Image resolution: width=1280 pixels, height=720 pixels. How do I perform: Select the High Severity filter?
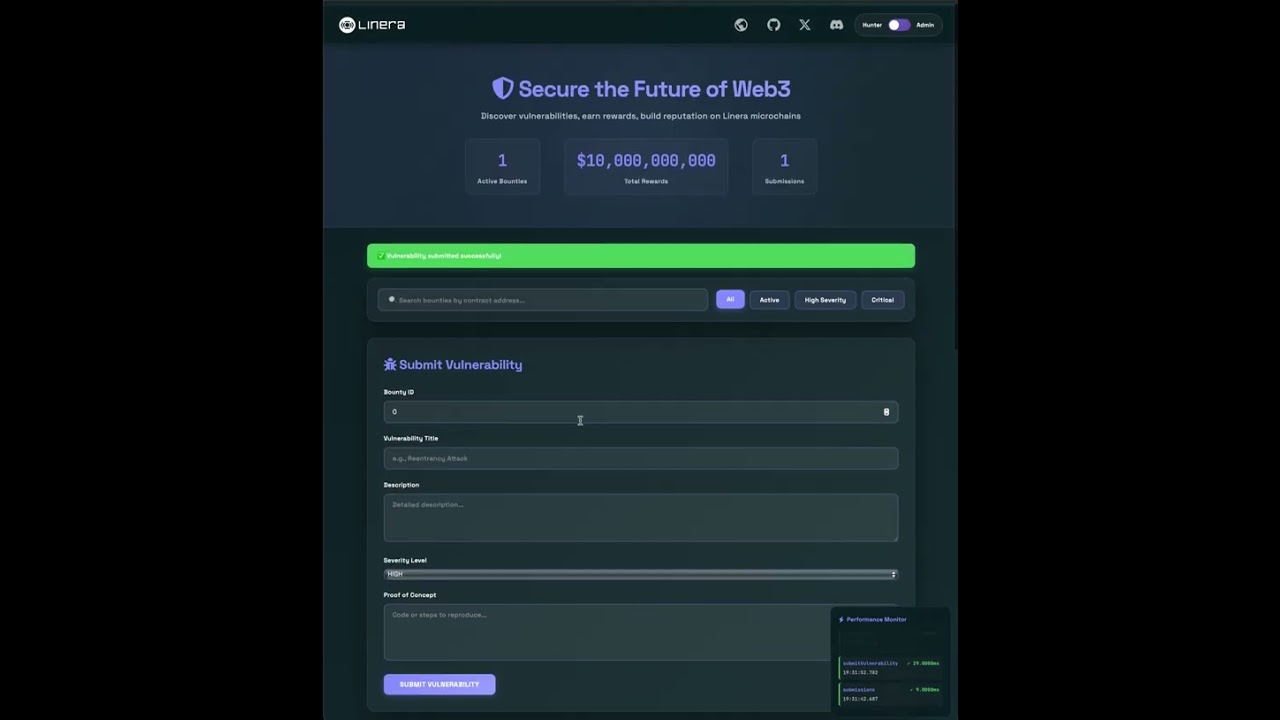point(825,299)
